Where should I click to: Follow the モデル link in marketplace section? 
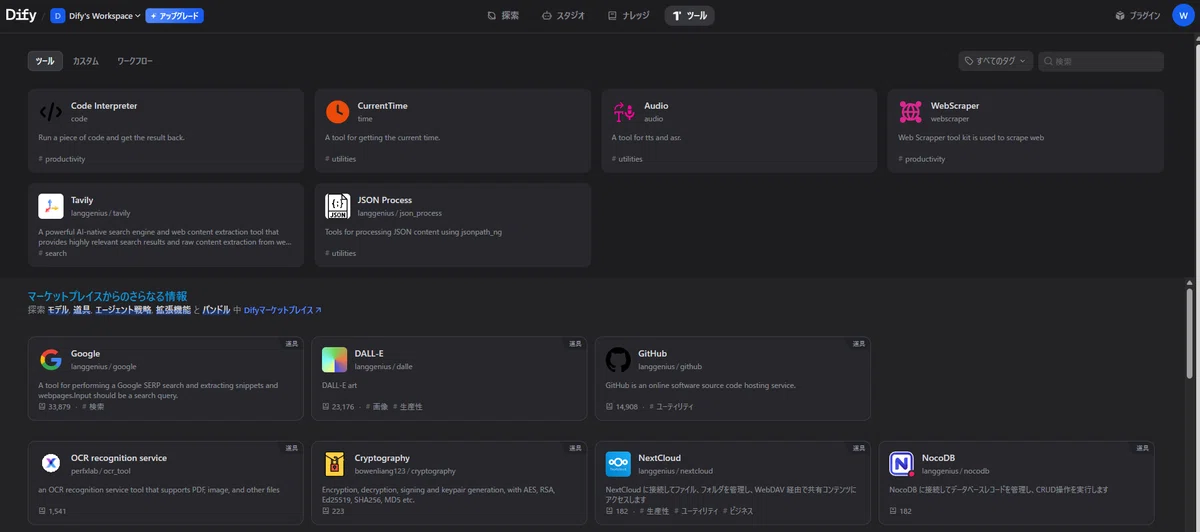pyautogui.click(x=58, y=311)
